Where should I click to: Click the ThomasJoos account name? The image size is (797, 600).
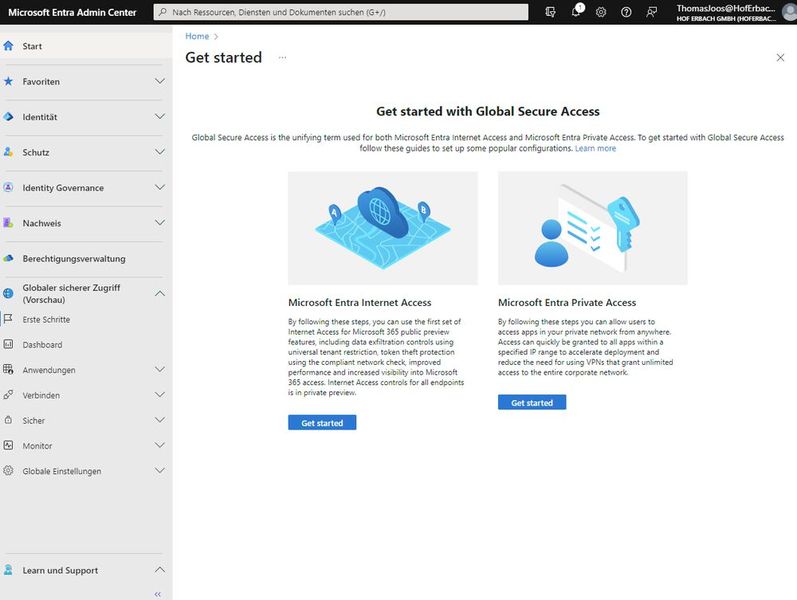click(x=725, y=8)
